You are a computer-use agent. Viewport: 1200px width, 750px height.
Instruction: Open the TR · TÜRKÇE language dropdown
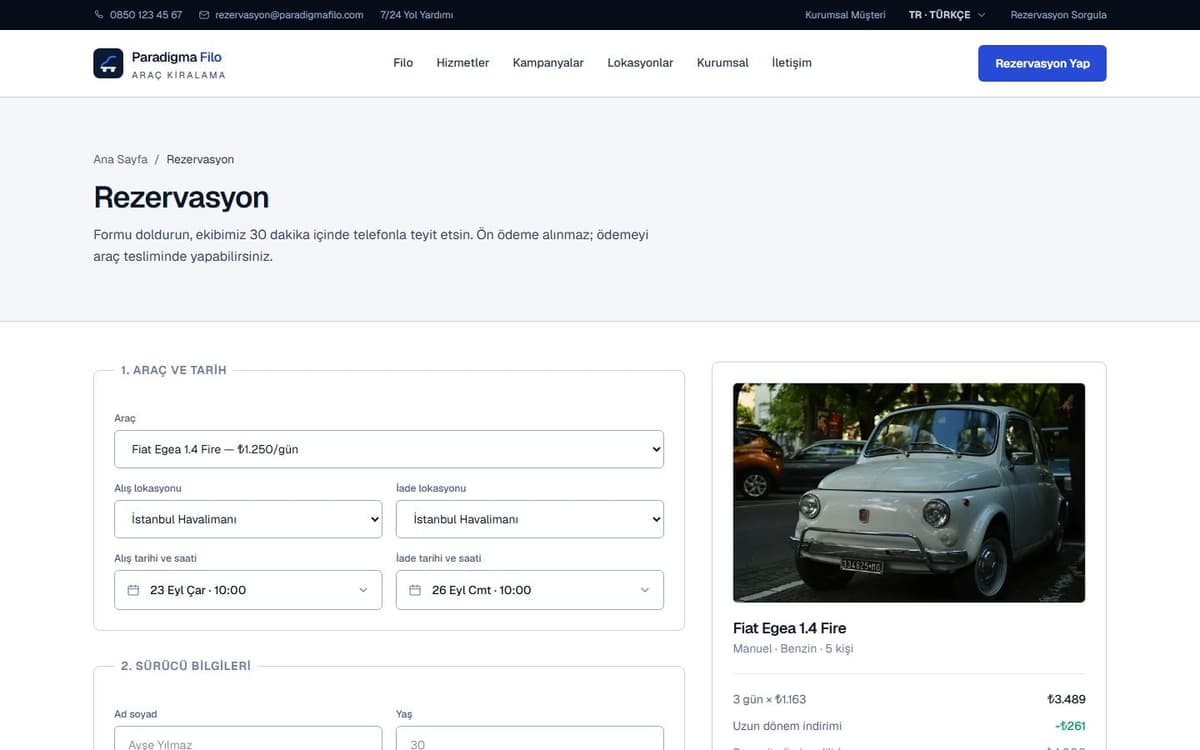point(946,15)
